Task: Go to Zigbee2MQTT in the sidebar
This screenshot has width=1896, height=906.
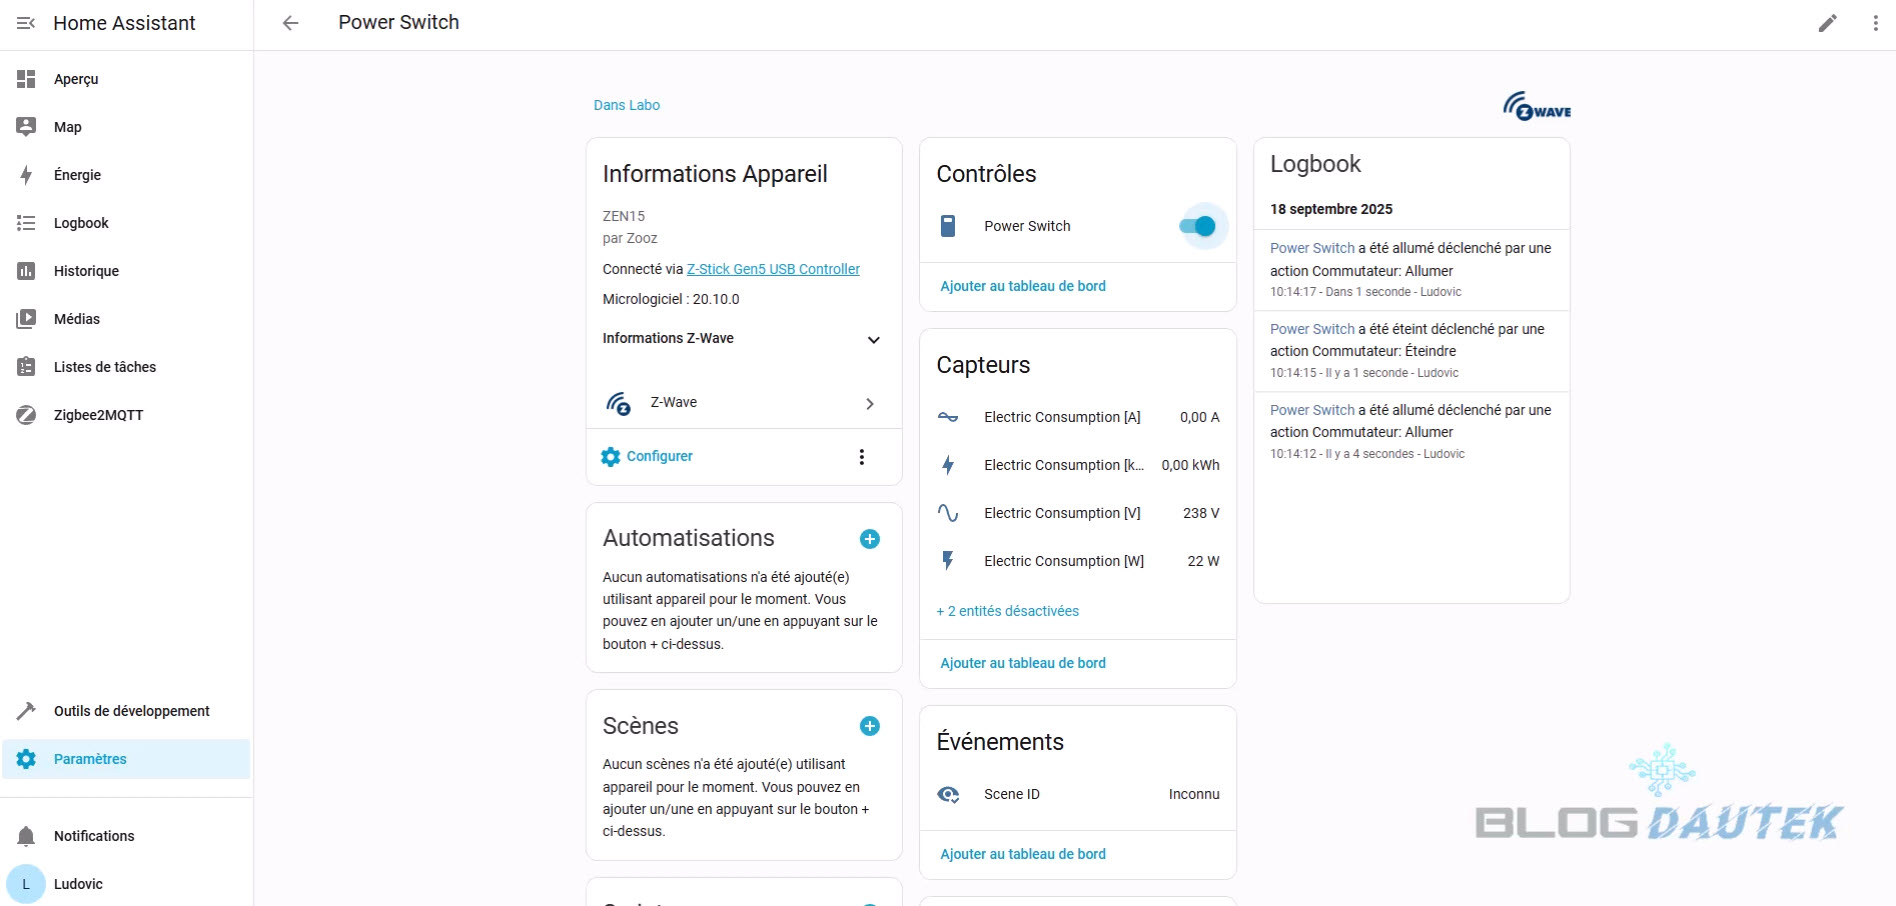Action: pos(98,415)
